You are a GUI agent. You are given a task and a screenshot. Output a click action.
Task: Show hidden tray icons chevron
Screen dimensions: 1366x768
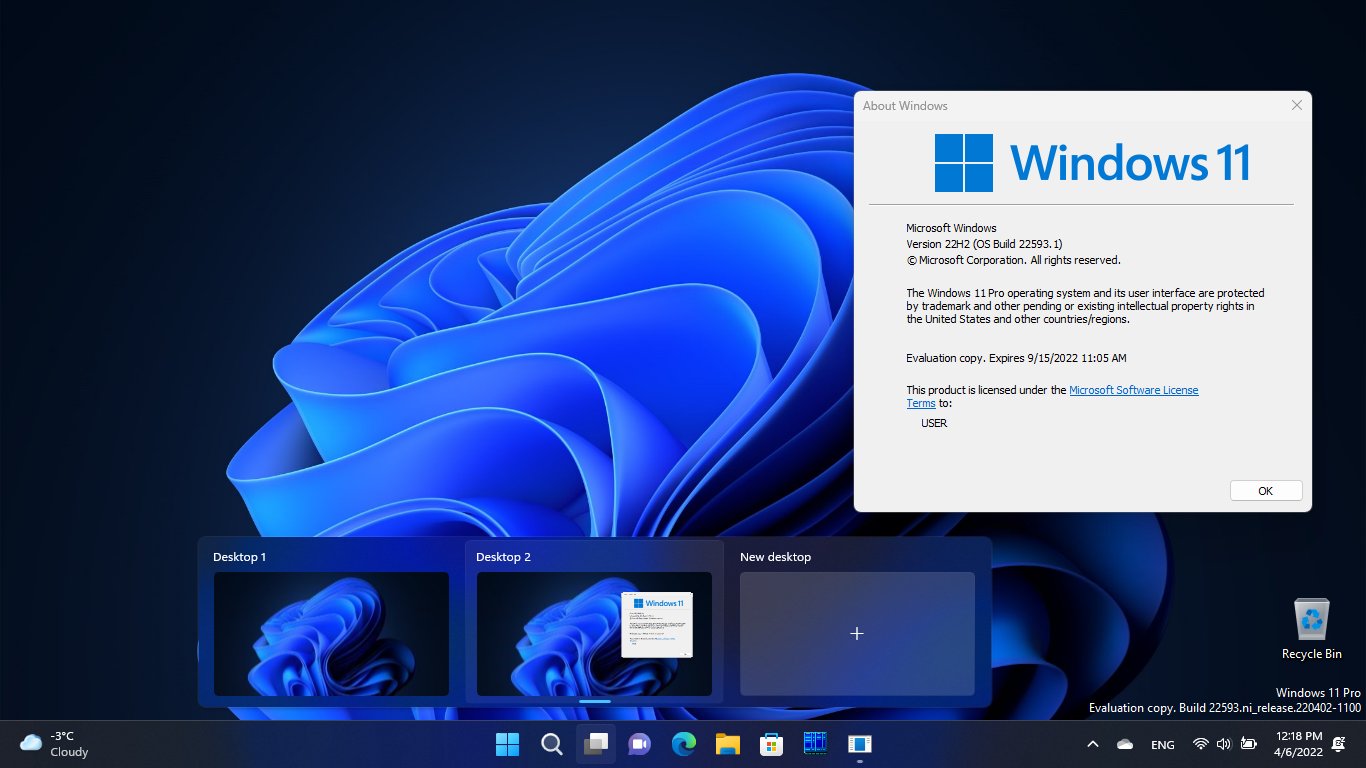coord(1093,744)
